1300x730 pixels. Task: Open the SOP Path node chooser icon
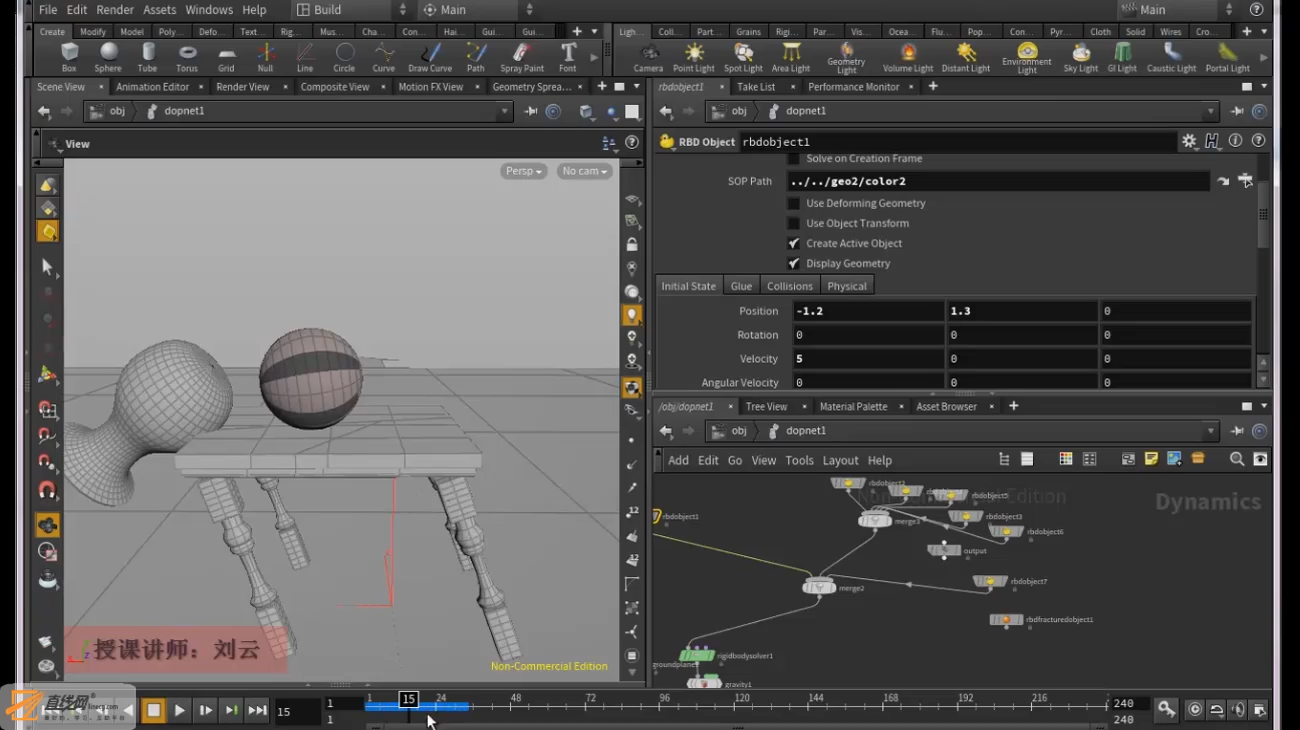coord(1245,181)
